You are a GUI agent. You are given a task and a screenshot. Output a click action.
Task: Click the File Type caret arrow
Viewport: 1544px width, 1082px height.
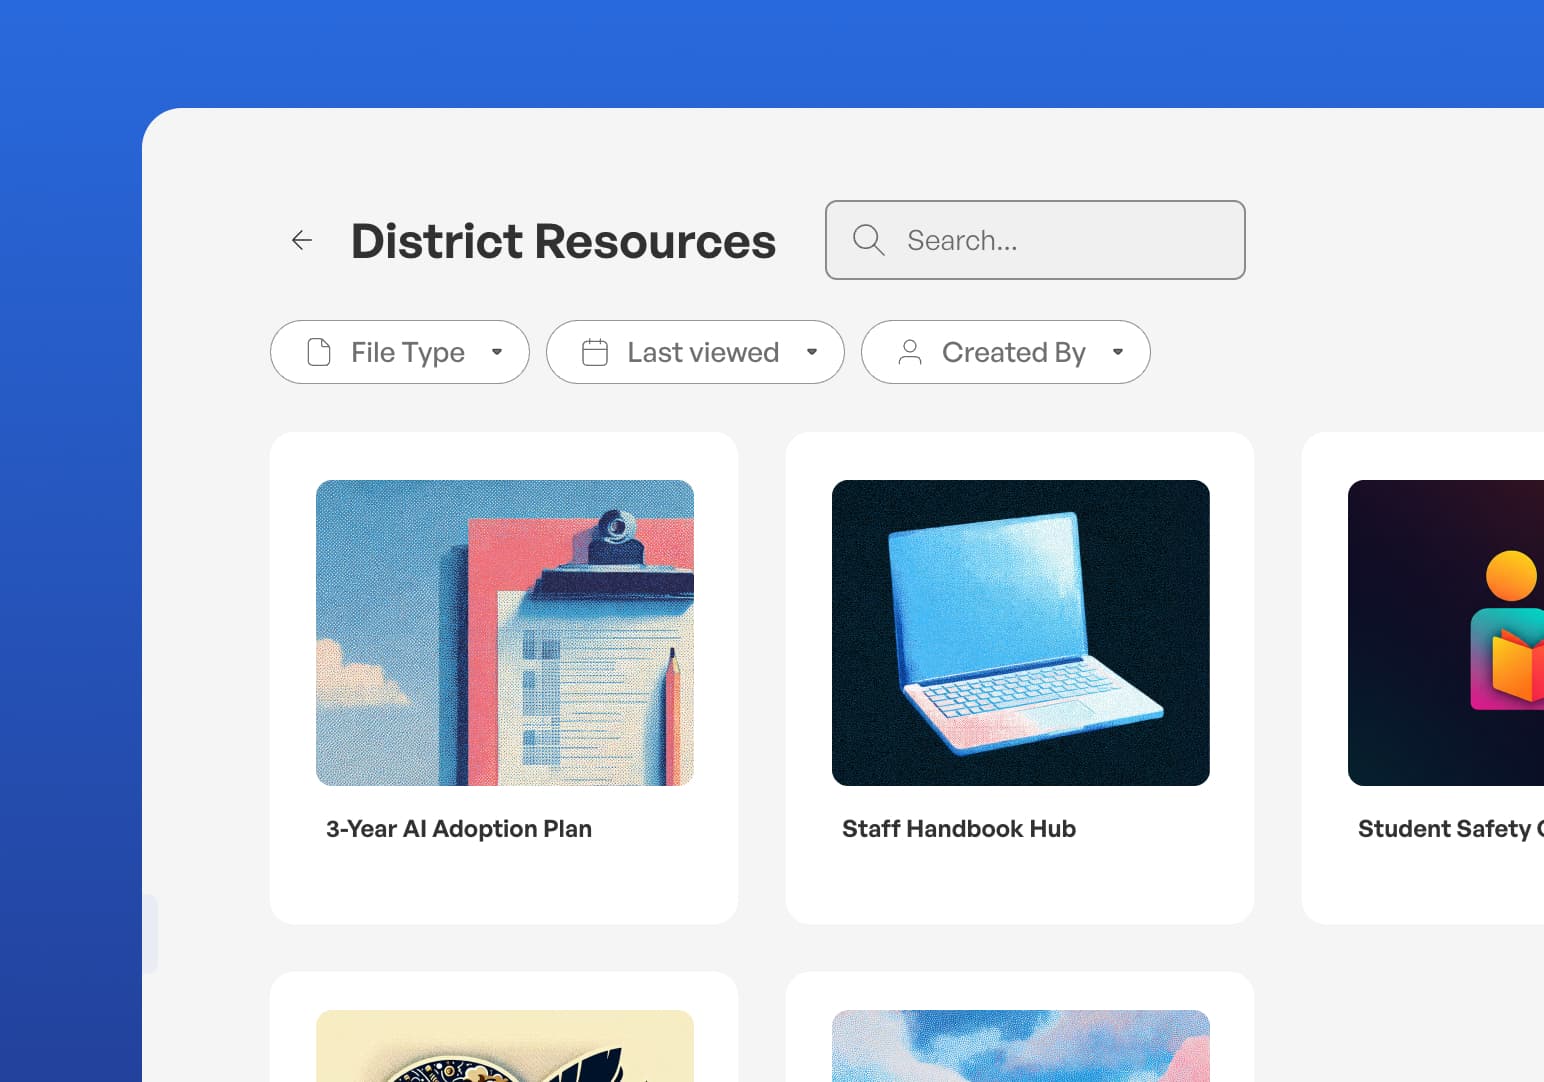(497, 352)
